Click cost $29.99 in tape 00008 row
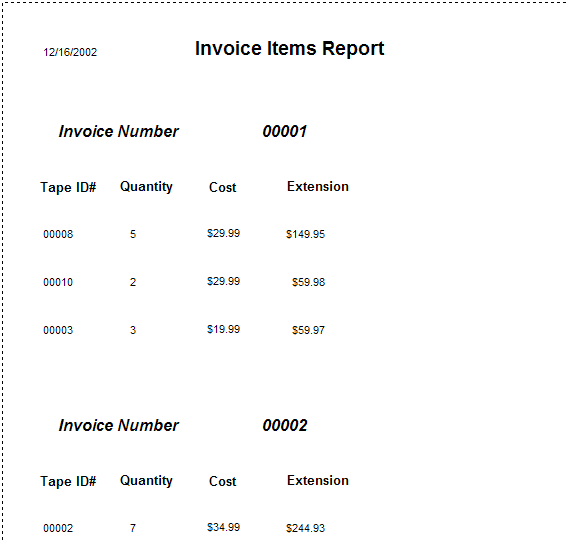This screenshot has width=568, height=541. tap(224, 233)
